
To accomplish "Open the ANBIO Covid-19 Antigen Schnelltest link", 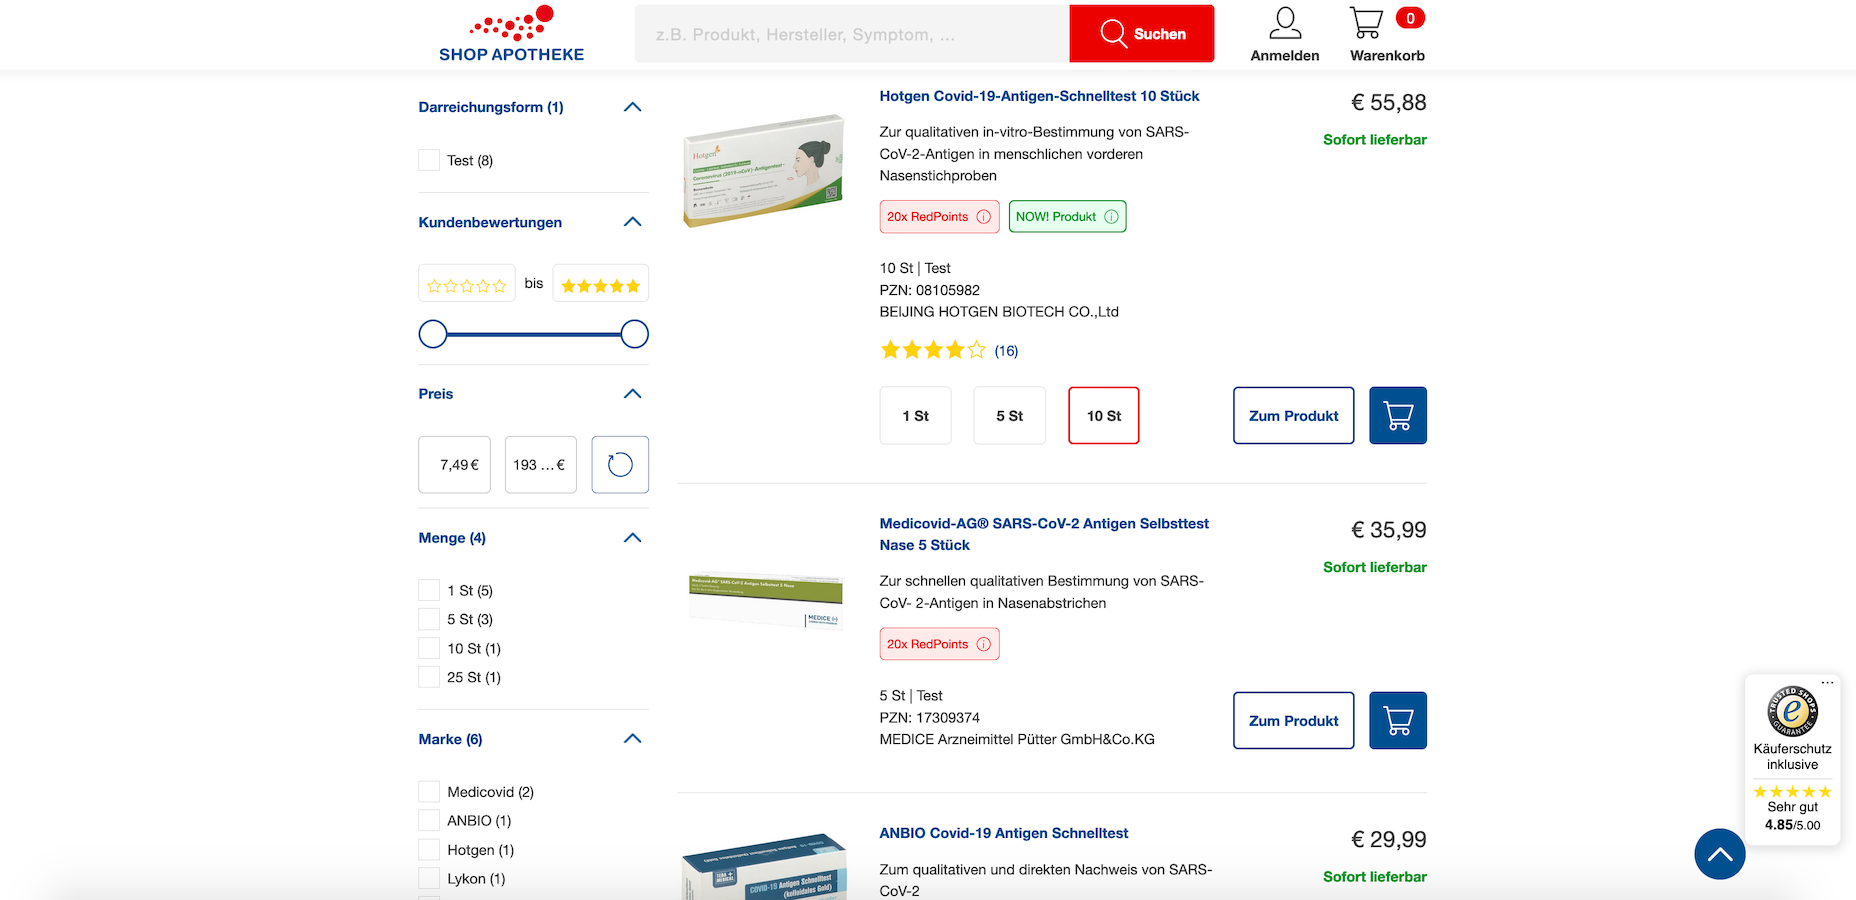I will pyautogui.click(x=1003, y=833).
